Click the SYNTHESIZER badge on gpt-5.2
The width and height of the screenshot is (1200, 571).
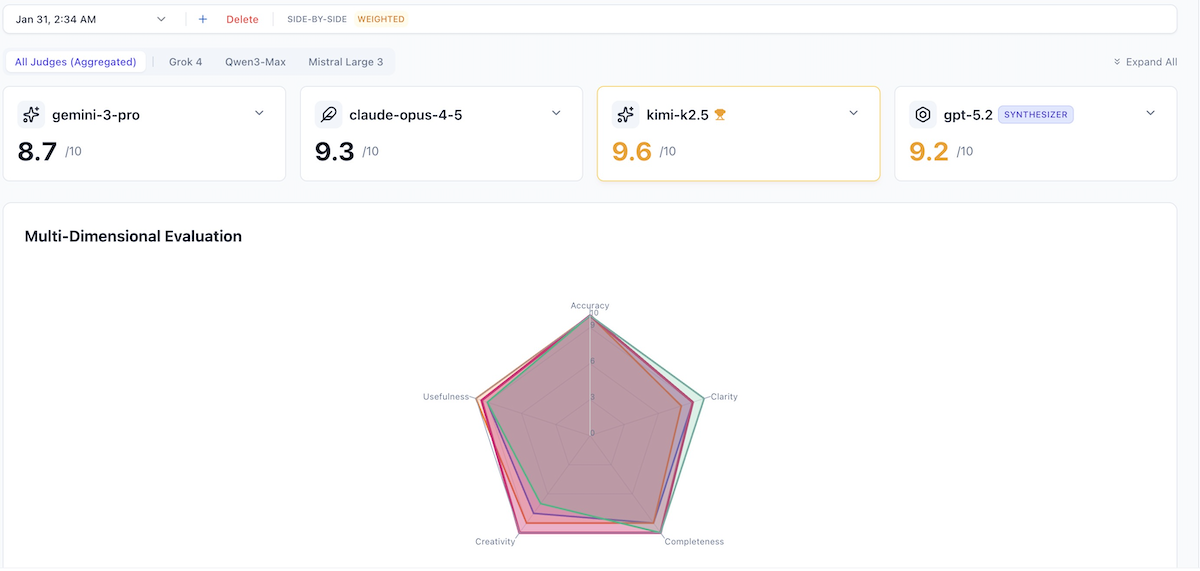[x=1036, y=115]
